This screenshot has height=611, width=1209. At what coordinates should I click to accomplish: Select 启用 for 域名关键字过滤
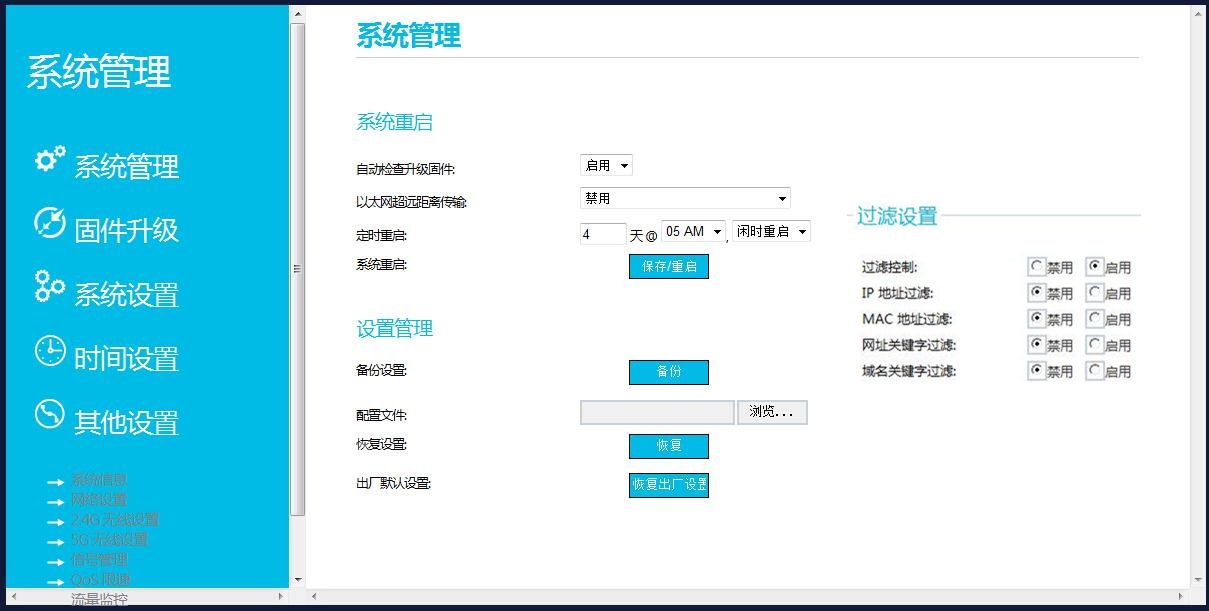pyautogui.click(x=1094, y=371)
